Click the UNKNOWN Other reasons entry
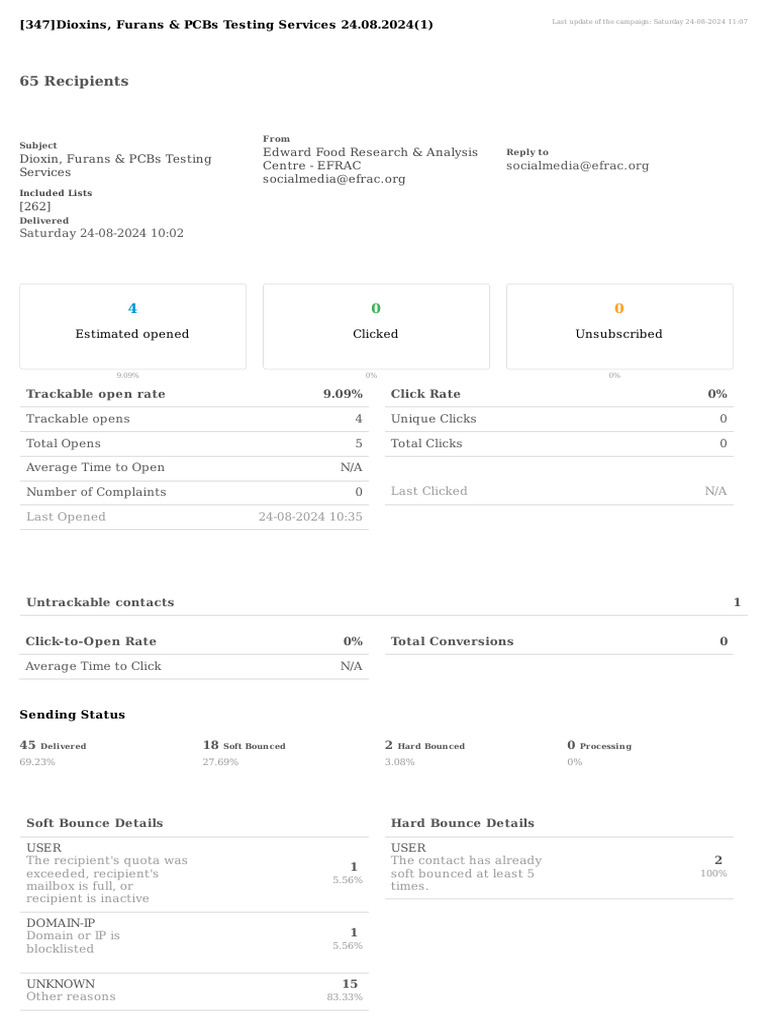The image size is (768, 1024). click(194, 990)
